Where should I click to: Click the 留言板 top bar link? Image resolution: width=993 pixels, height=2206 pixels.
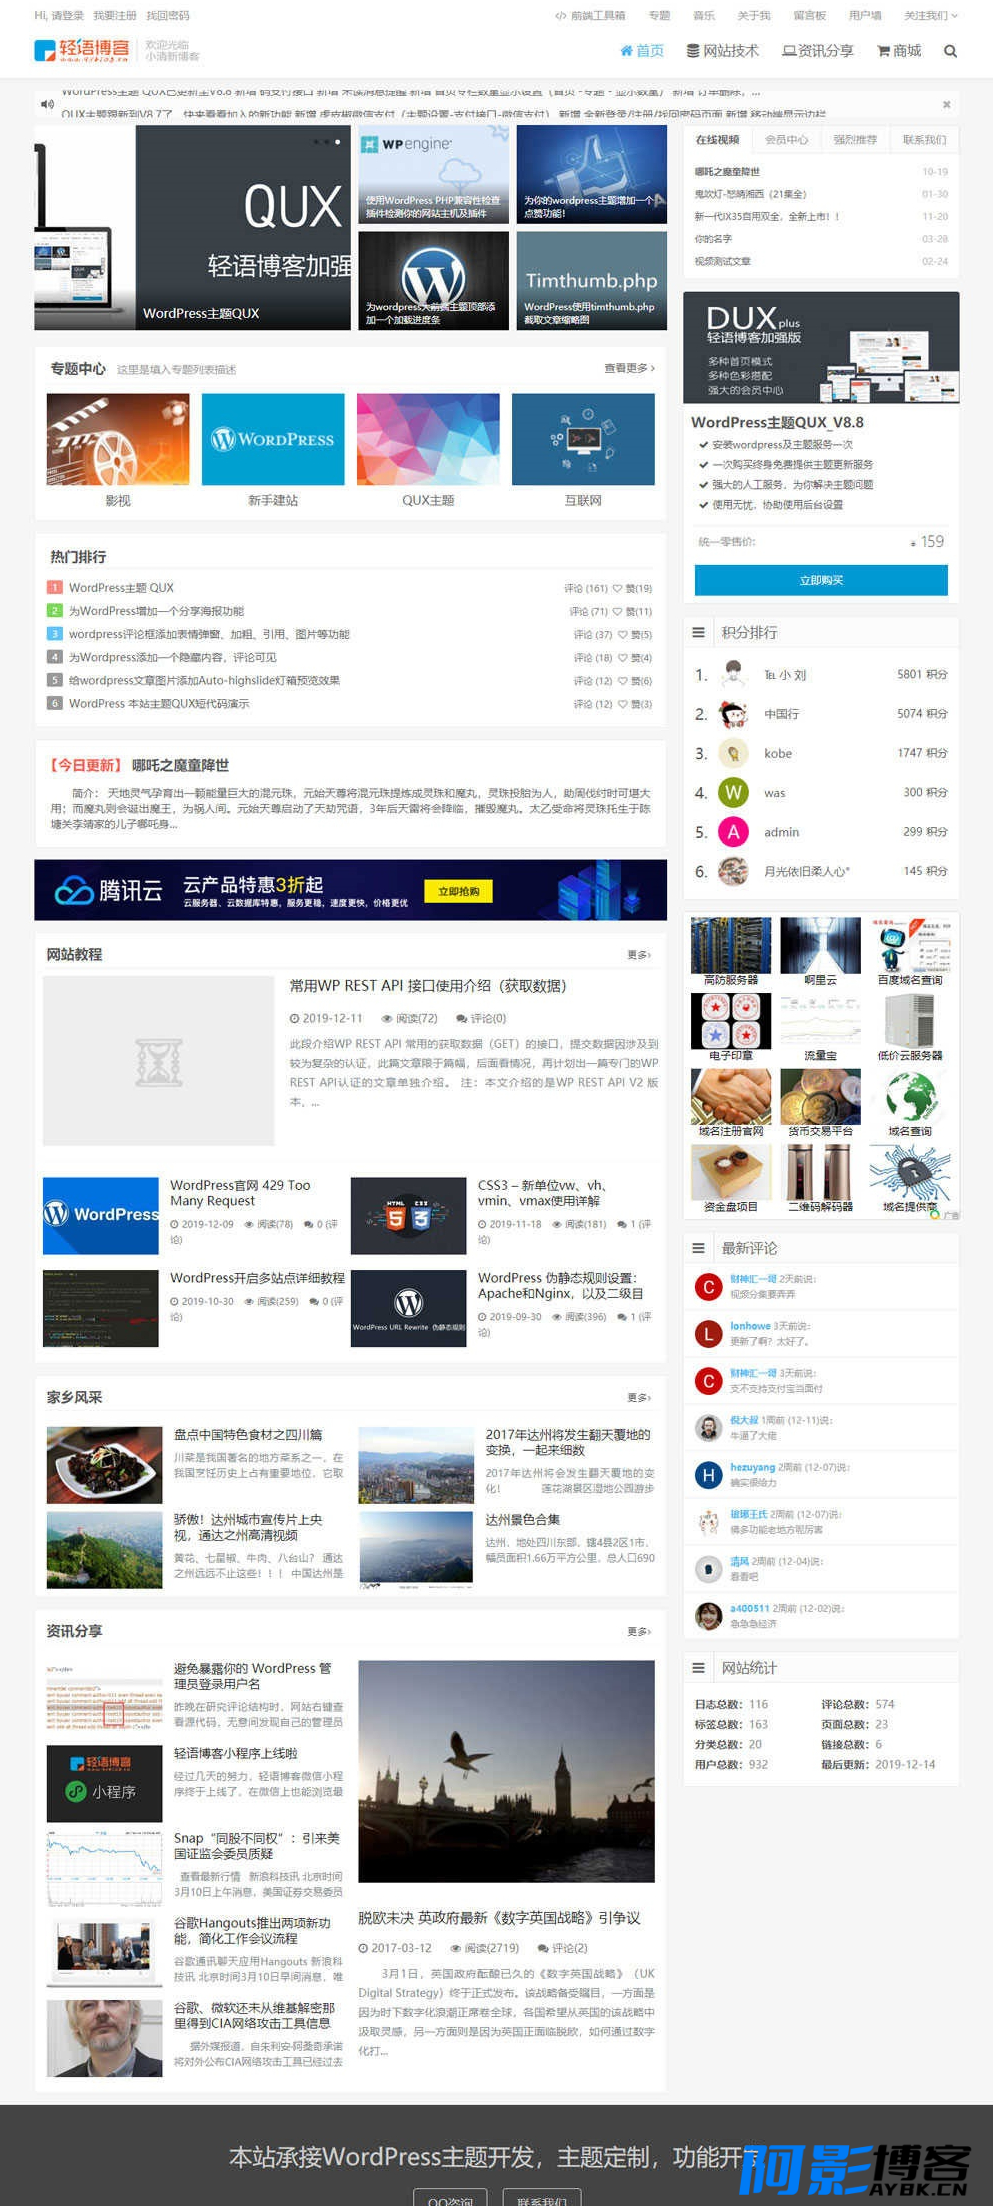pos(809,16)
